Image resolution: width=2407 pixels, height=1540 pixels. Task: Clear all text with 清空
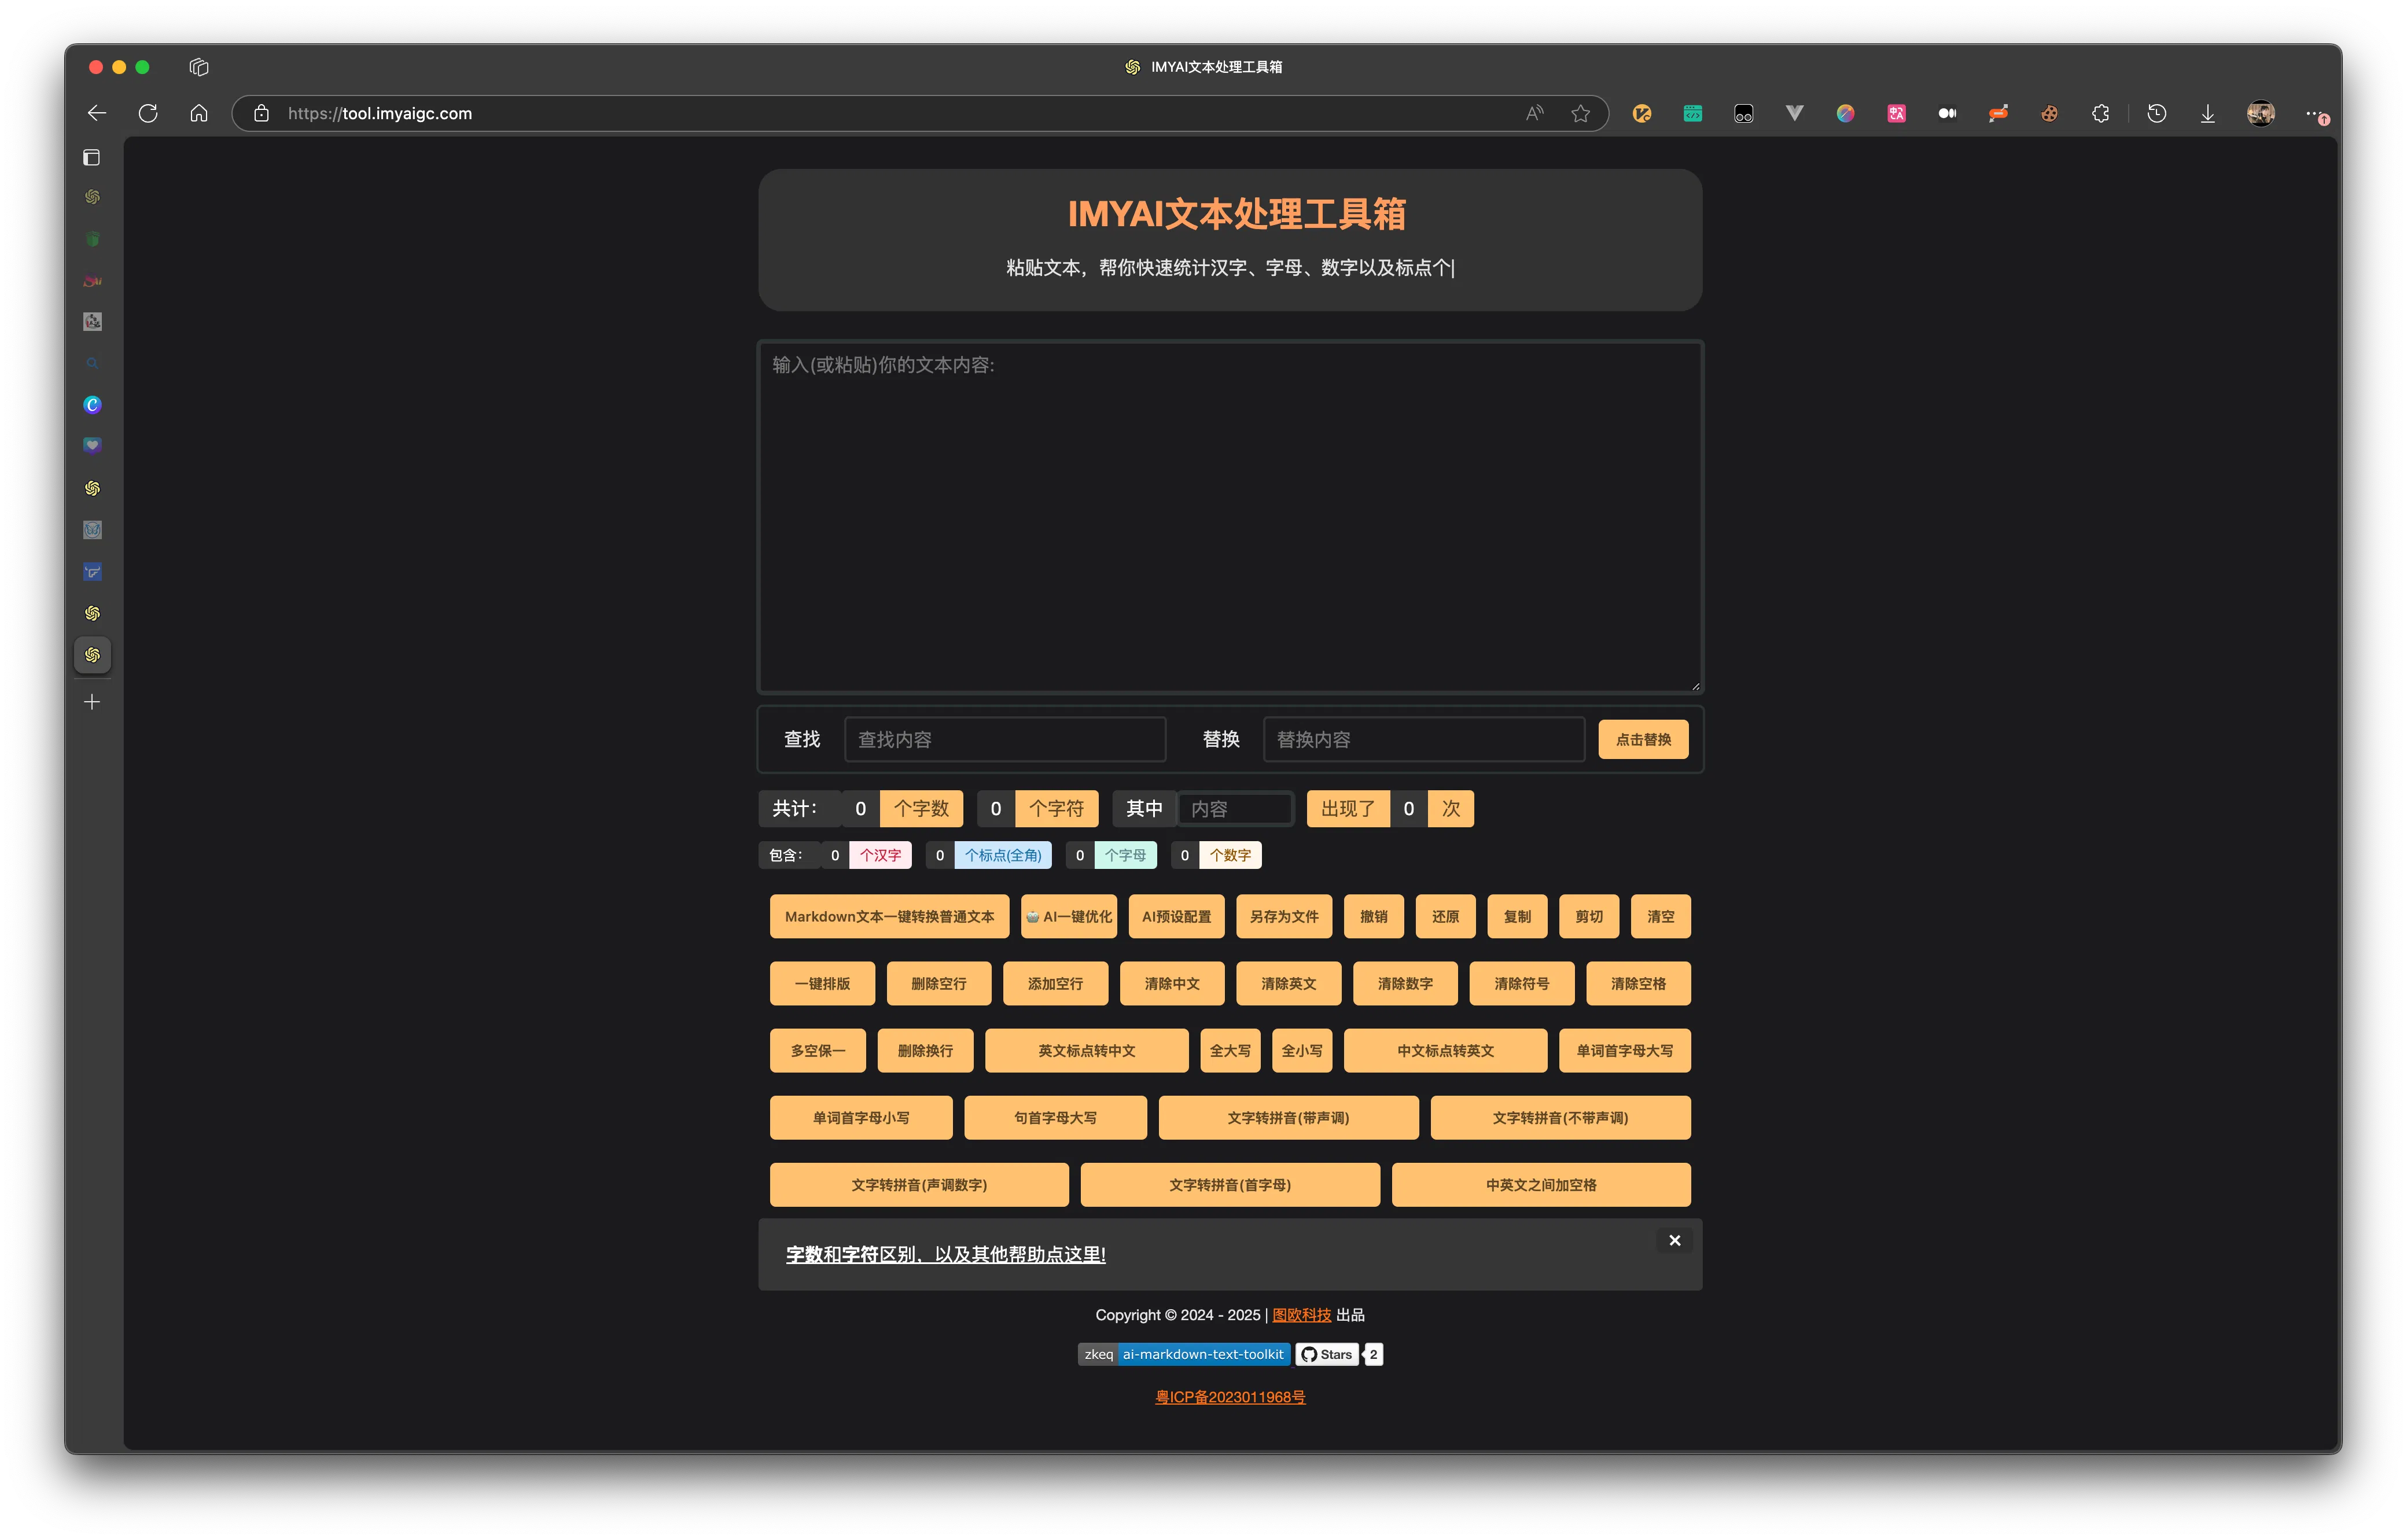(x=1661, y=916)
